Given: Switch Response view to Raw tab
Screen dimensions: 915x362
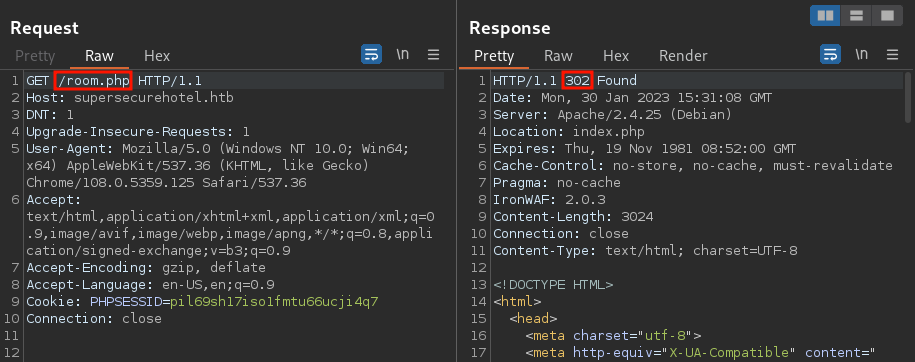Looking at the screenshot, I should (x=558, y=56).
